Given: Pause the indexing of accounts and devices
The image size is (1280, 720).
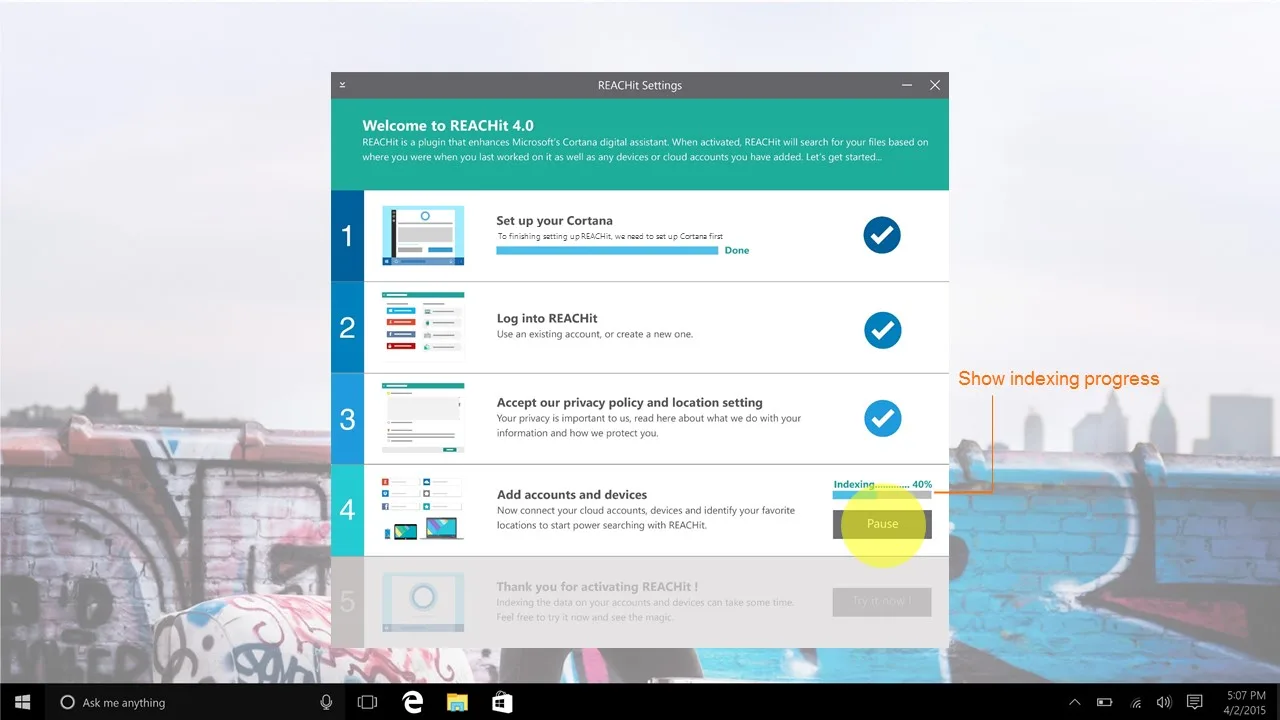Looking at the screenshot, I should 882,524.
